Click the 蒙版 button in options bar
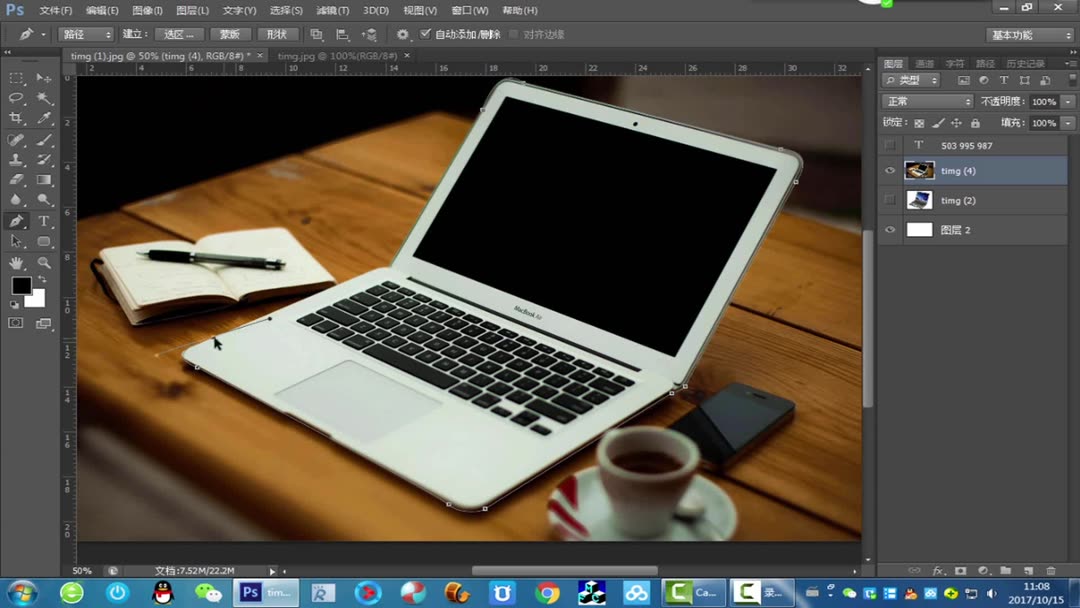Viewport: 1080px width, 608px height. [230, 33]
